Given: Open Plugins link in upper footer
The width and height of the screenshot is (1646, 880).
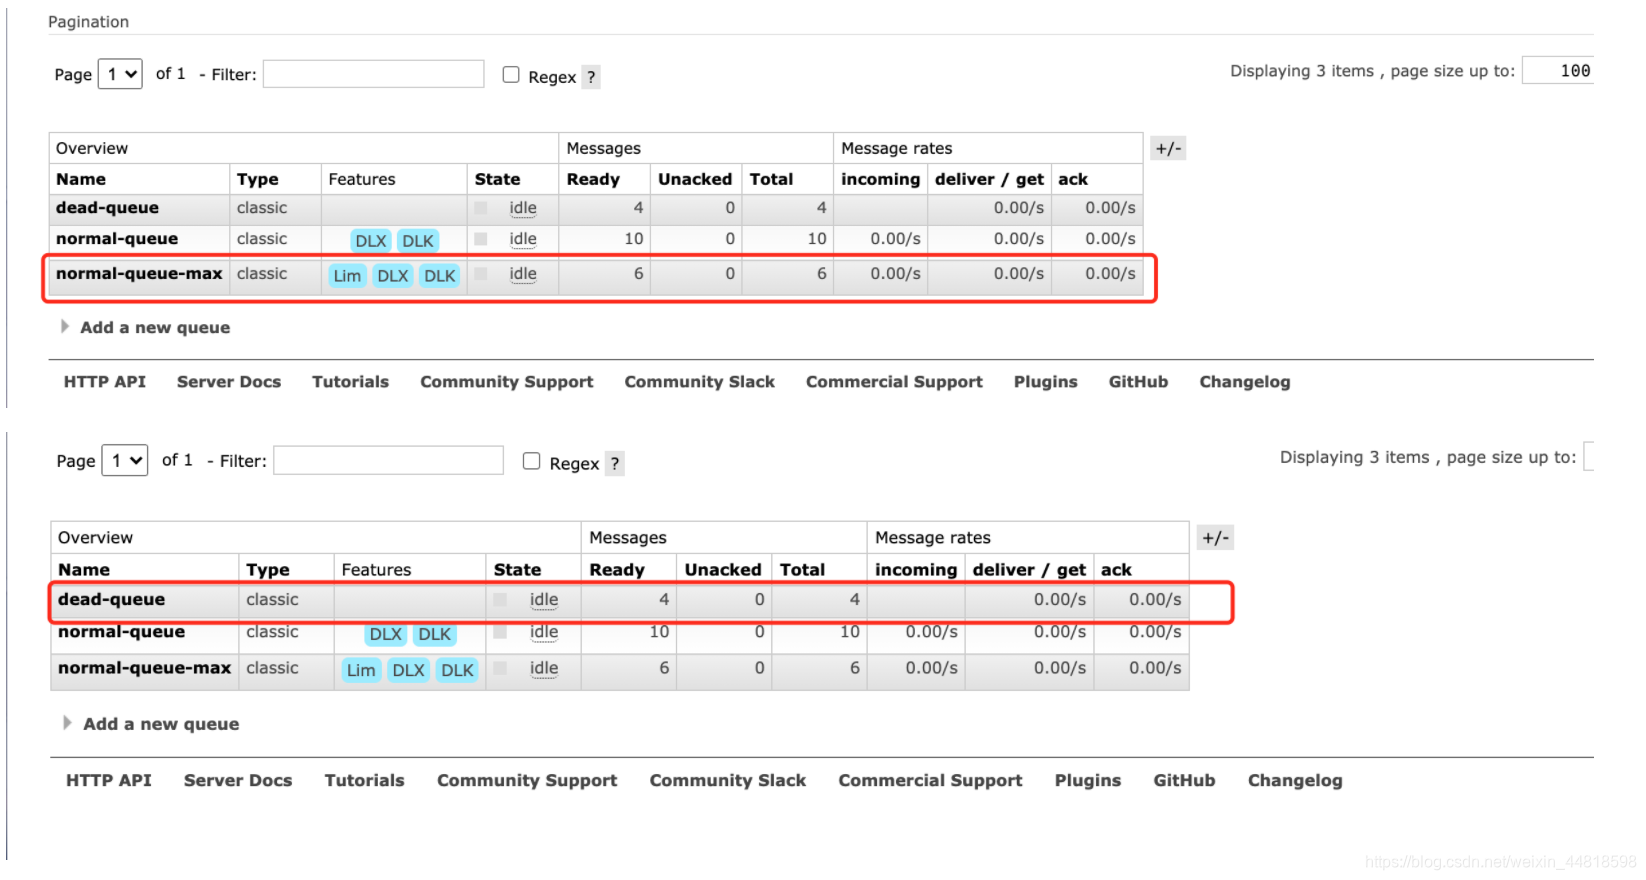Looking at the screenshot, I should pos(1046,382).
